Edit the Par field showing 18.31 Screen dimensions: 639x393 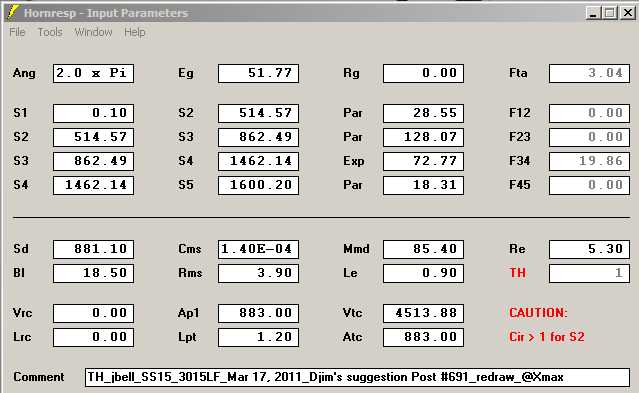[x=423, y=185]
